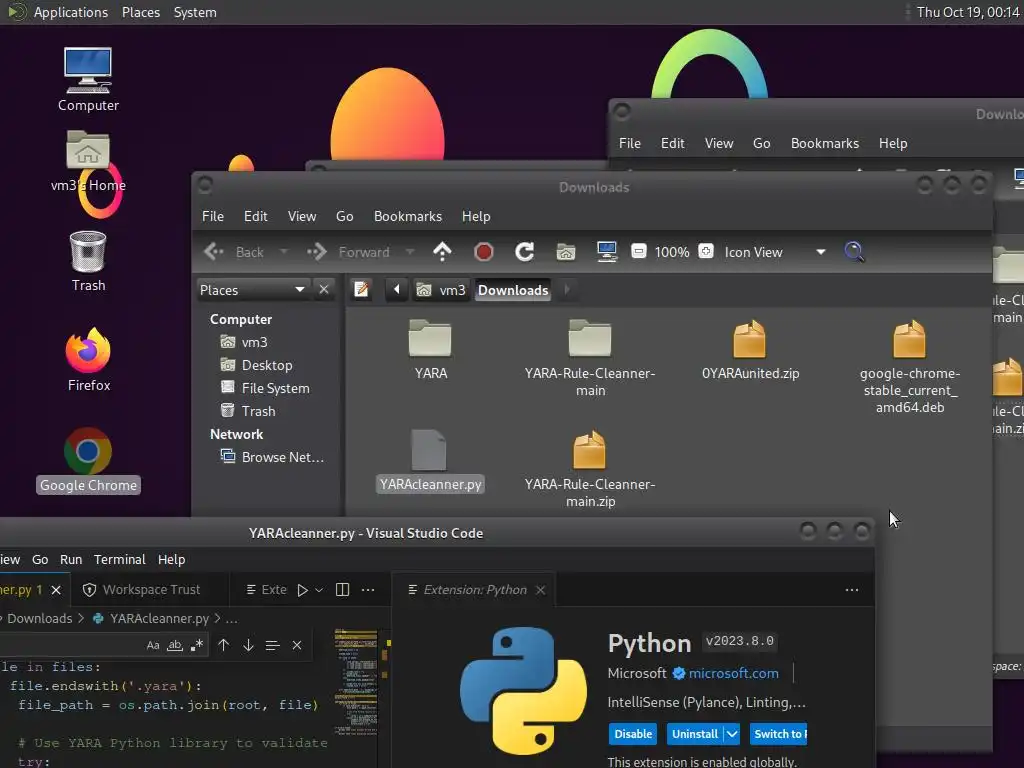Open Terminal menu in VS Code
Viewport: 1024px width, 768px height.
[120, 560]
